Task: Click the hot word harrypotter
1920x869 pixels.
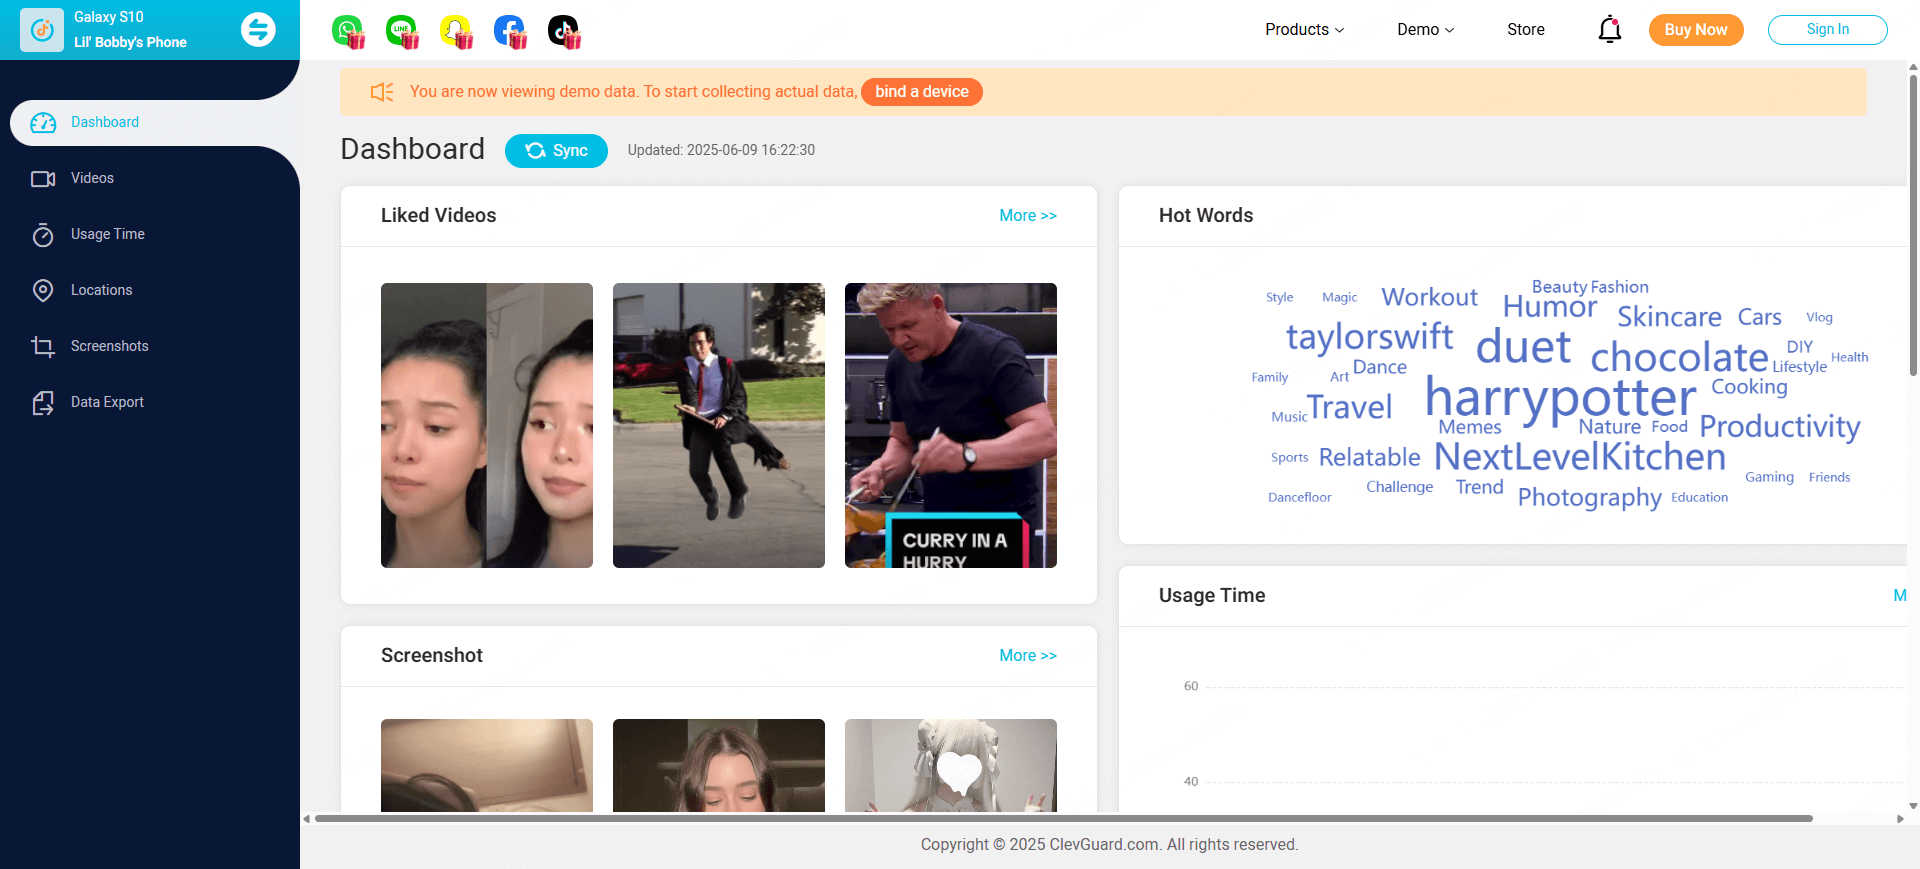Action: [x=1560, y=398]
